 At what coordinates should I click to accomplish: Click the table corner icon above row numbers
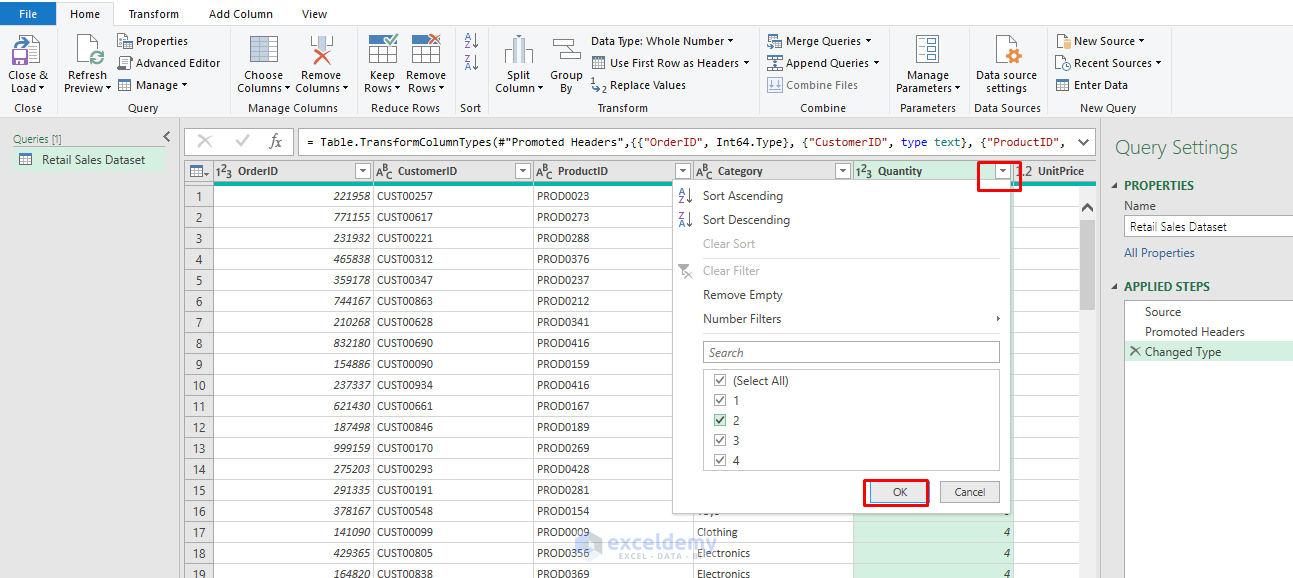point(198,172)
